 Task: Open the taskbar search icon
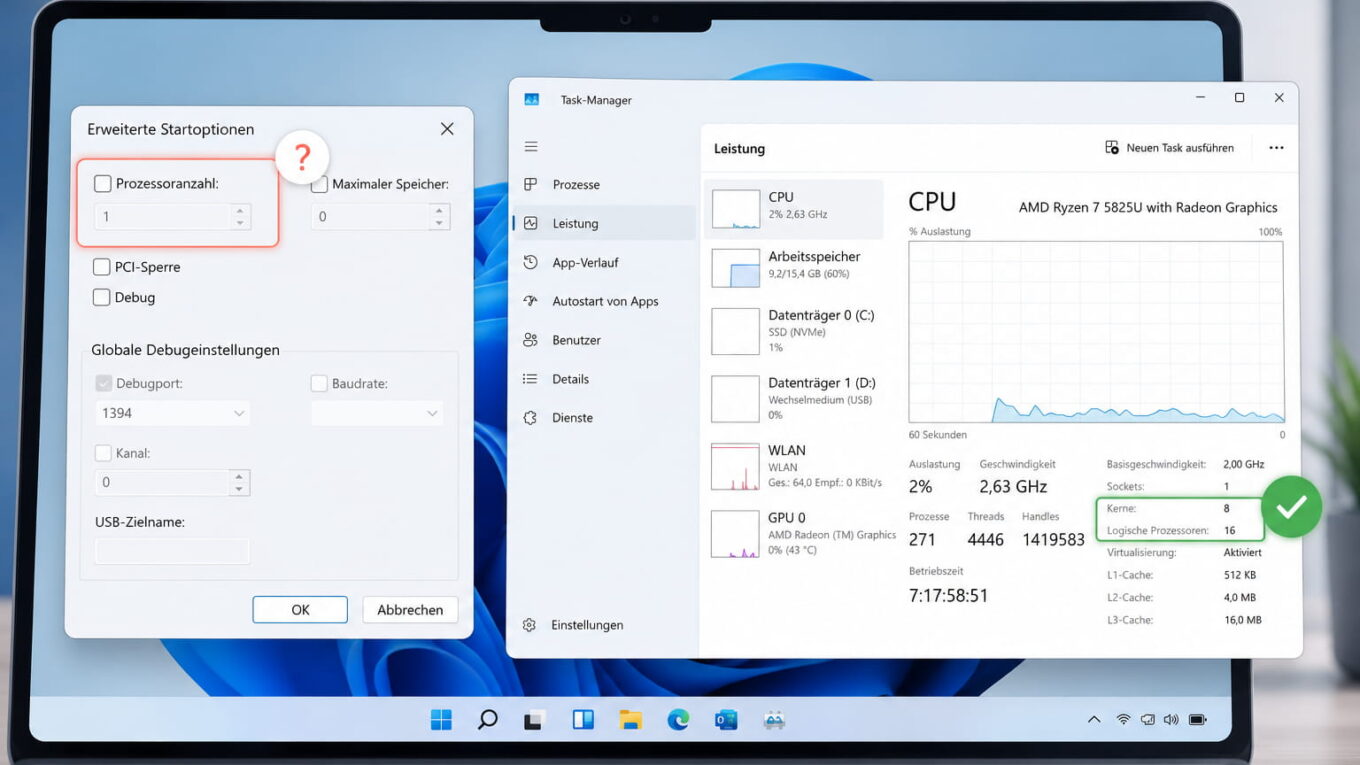pyautogui.click(x=488, y=720)
